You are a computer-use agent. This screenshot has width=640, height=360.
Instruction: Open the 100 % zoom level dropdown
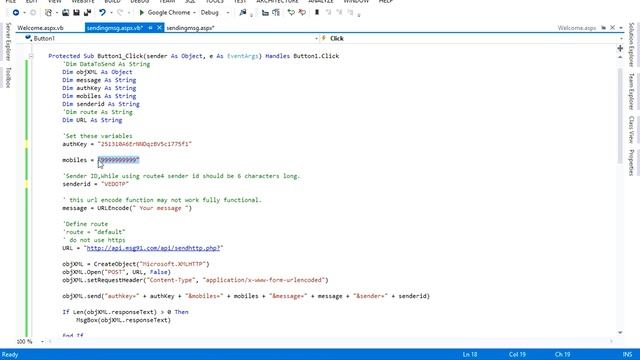42,342
